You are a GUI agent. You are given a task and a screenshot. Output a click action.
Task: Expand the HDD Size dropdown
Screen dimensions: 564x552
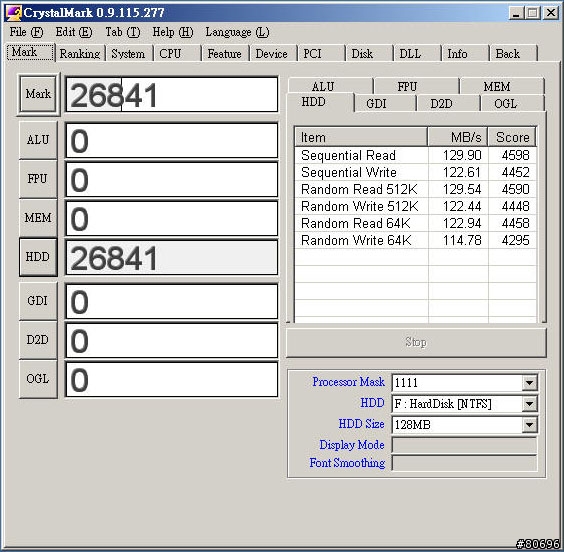click(x=529, y=425)
